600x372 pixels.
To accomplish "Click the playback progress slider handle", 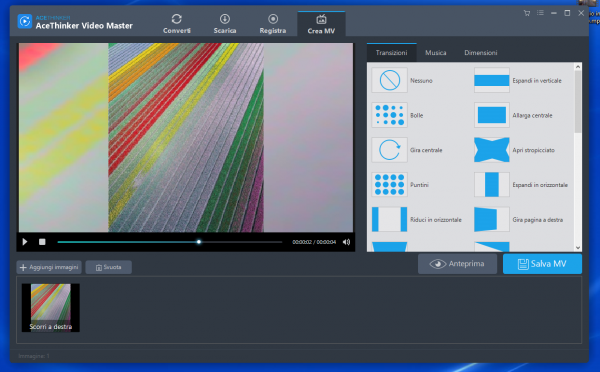I will point(199,242).
